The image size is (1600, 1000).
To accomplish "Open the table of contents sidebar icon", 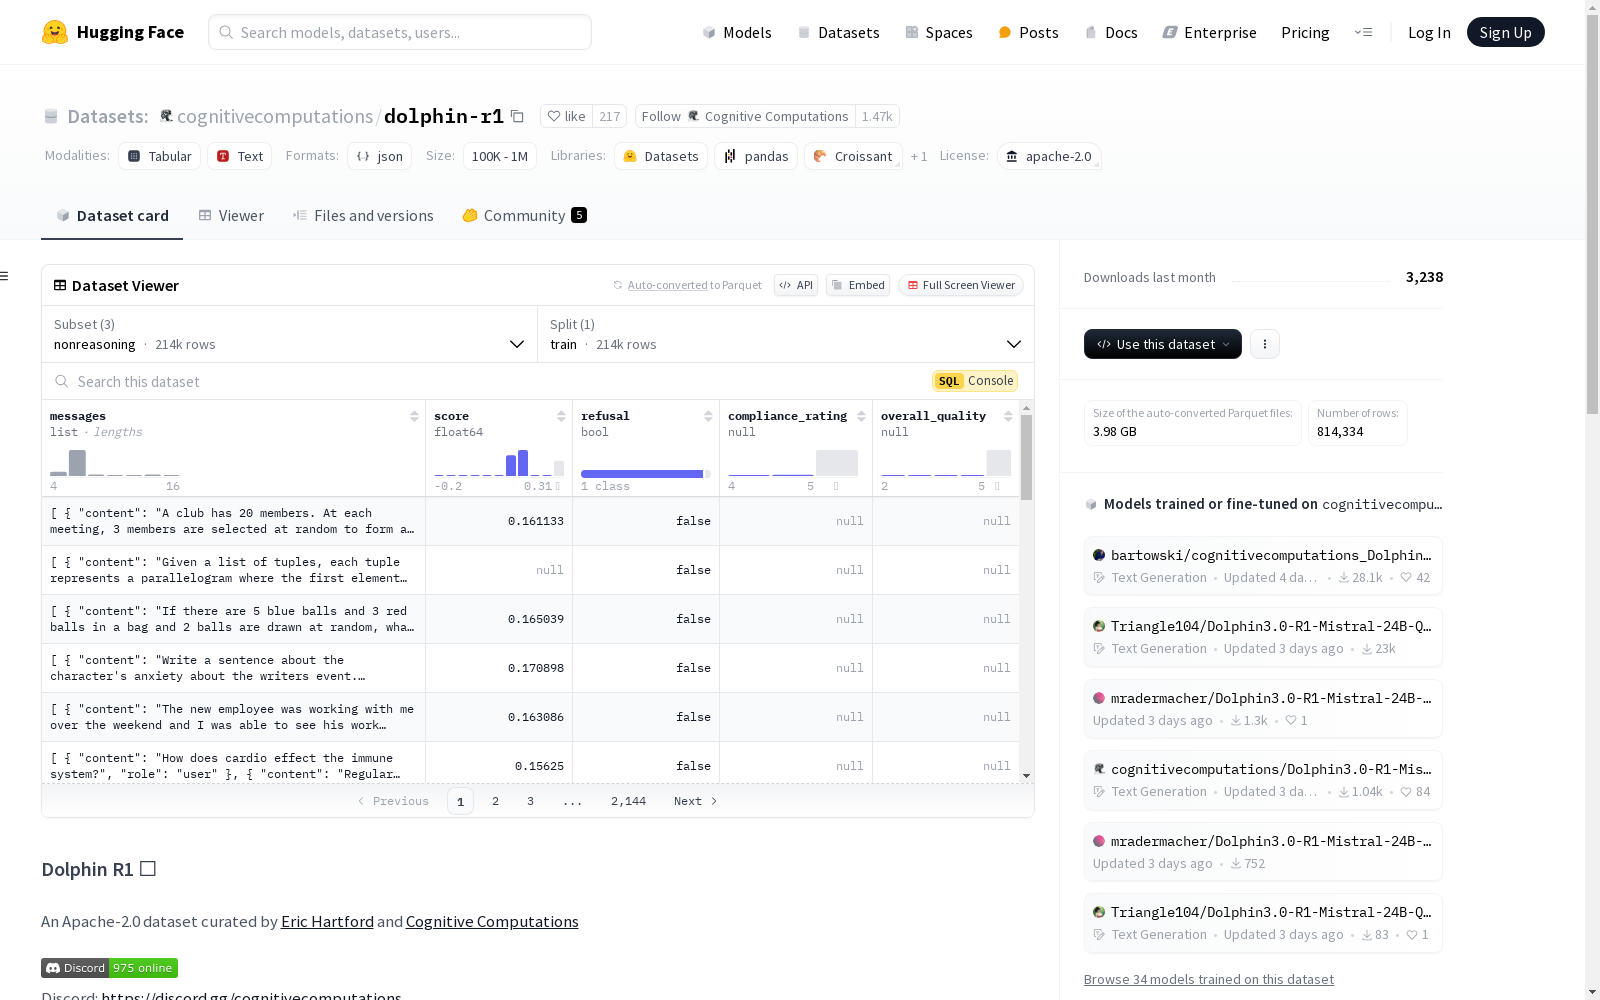I will [4, 276].
